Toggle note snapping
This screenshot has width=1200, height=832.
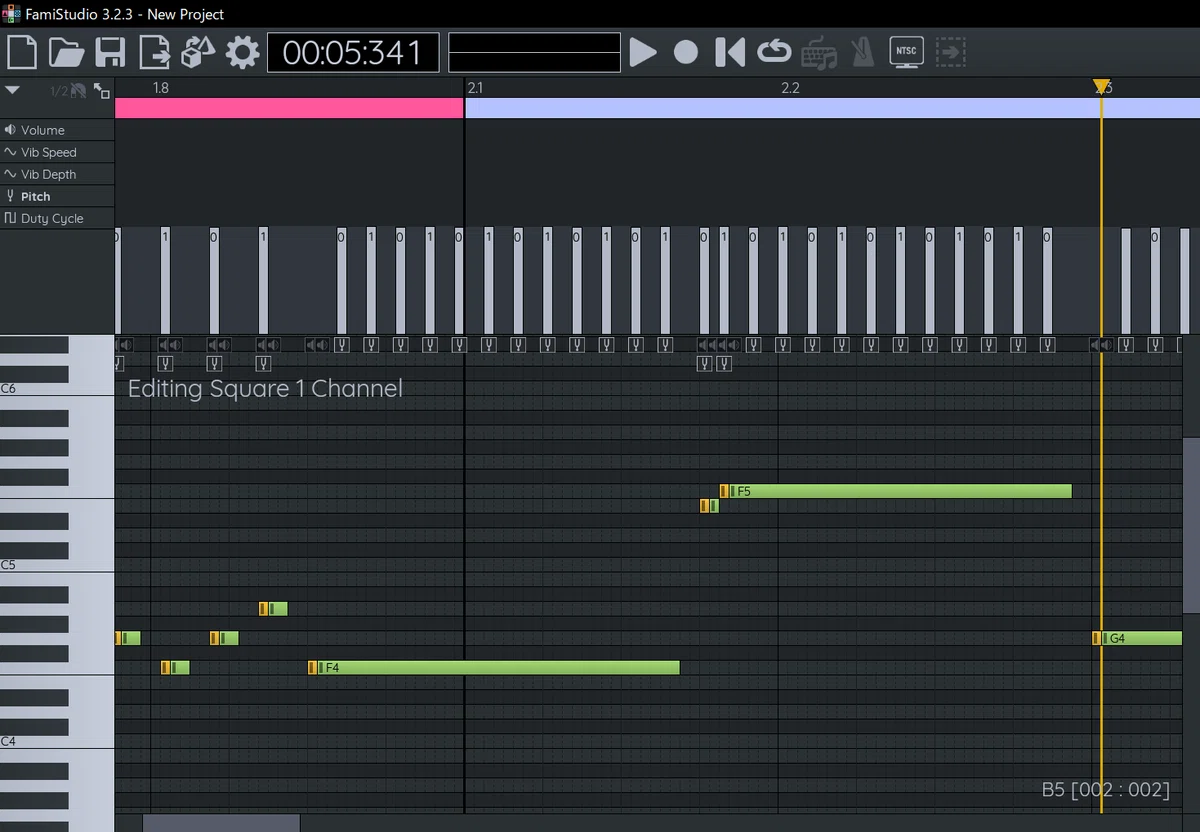79,91
